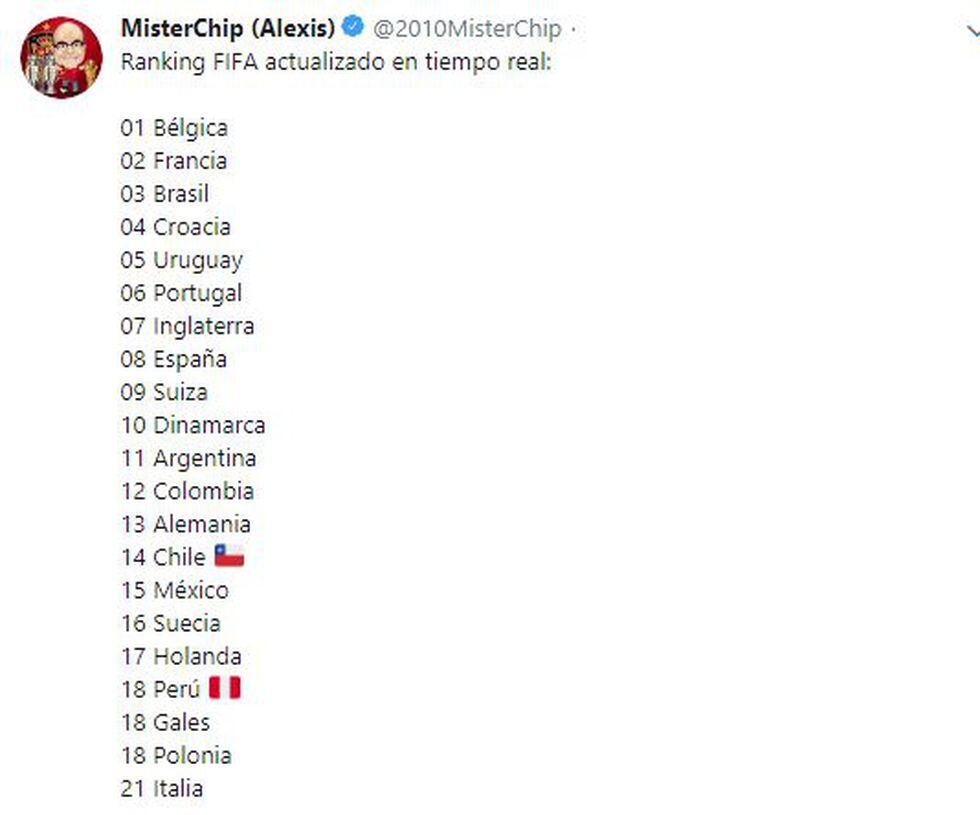
Task: Click the "08 España" entry
Action: click(x=174, y=359)
